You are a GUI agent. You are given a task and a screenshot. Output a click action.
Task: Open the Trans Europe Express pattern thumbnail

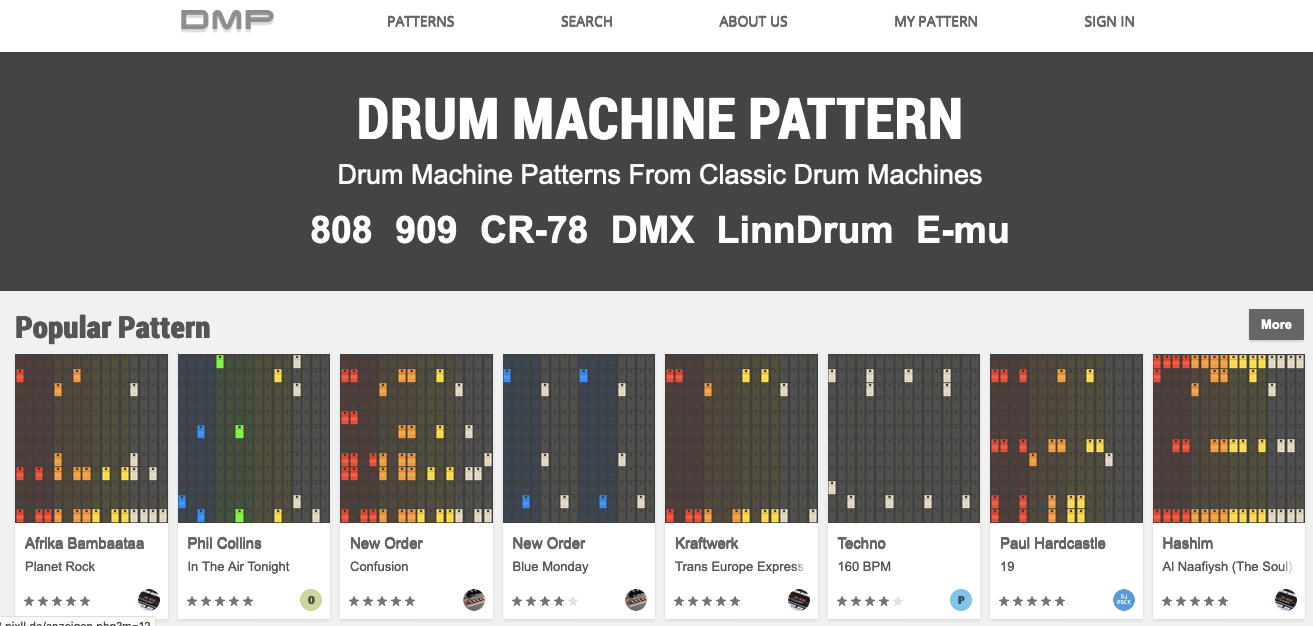click(x=741, y=438)
